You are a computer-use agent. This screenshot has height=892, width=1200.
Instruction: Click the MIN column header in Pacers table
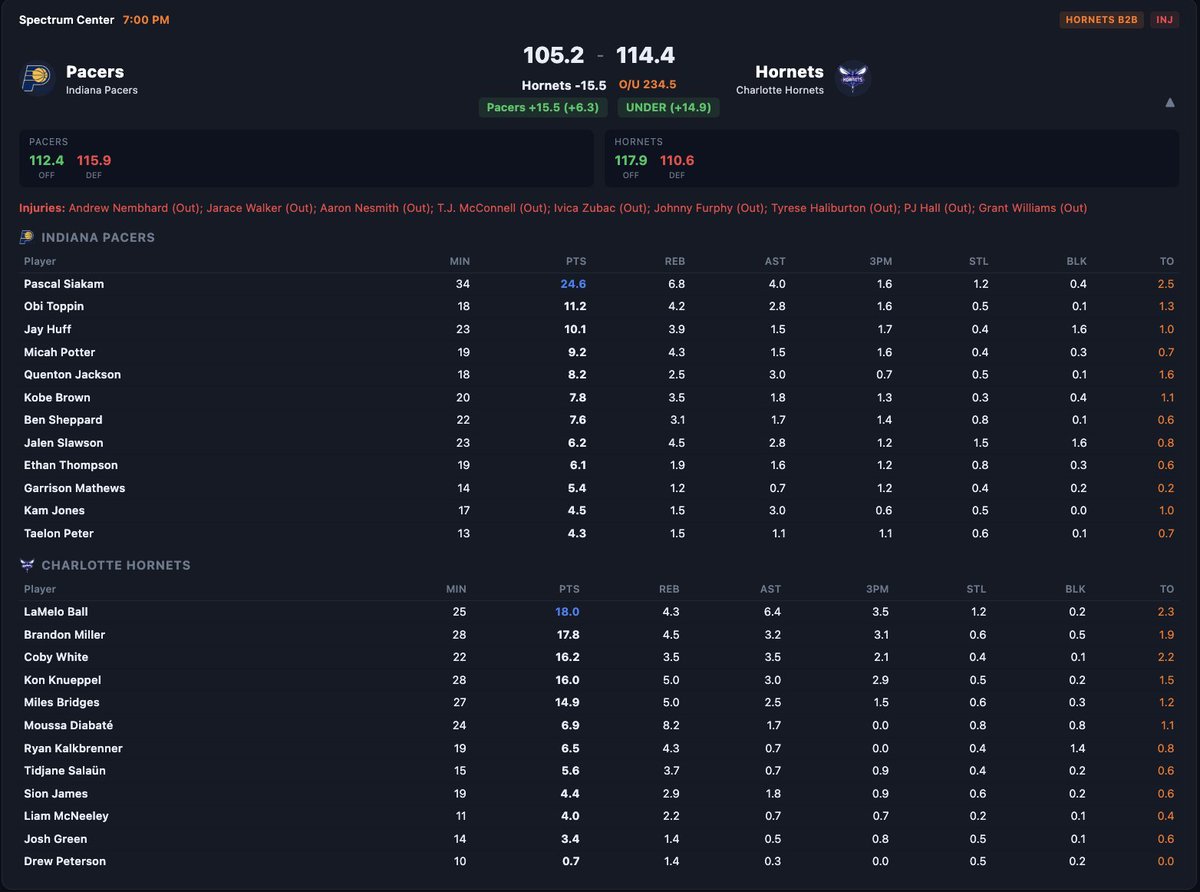coord(459,261)
